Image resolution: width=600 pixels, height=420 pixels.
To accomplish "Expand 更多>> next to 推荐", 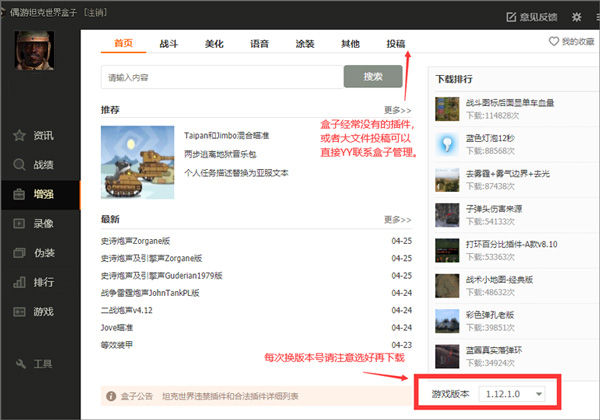I will [397, 110].
